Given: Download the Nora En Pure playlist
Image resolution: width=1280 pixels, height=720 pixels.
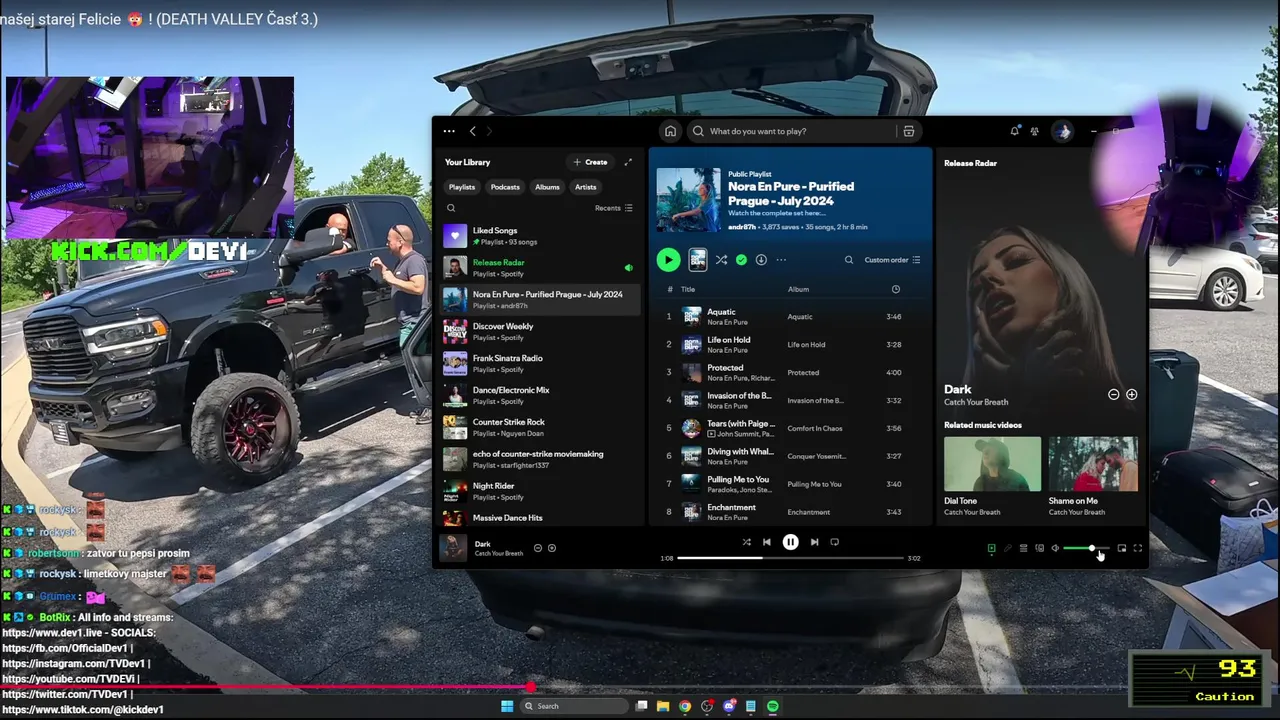Looking at the screenshot, I should 761,260.
